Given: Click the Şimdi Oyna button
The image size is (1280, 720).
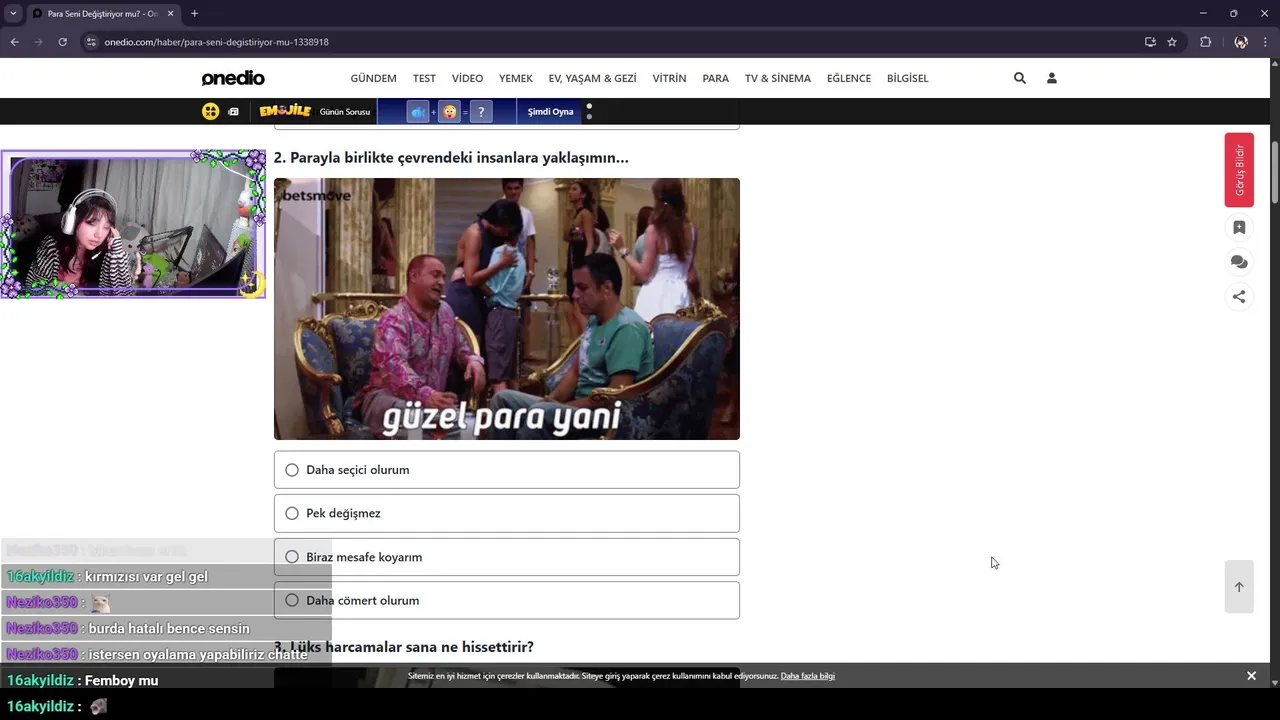Looking at the screenshot, I should point(550,112).
